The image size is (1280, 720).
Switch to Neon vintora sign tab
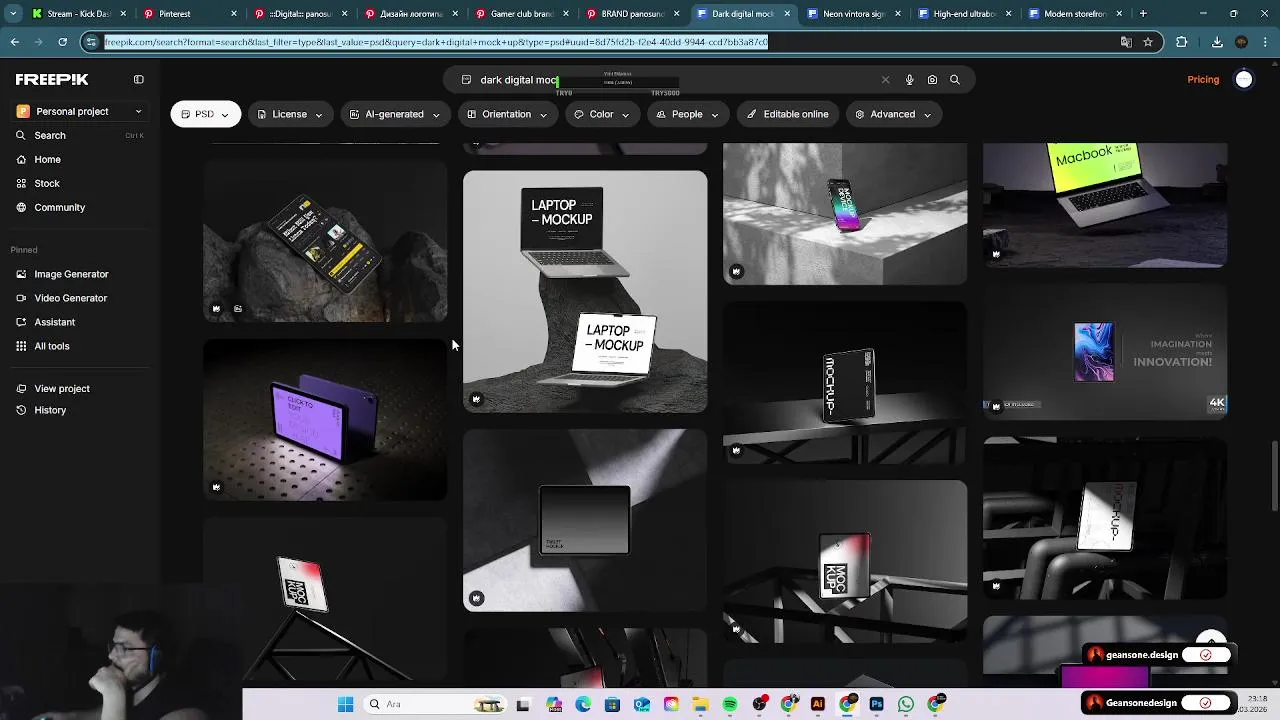pos(852,14)
